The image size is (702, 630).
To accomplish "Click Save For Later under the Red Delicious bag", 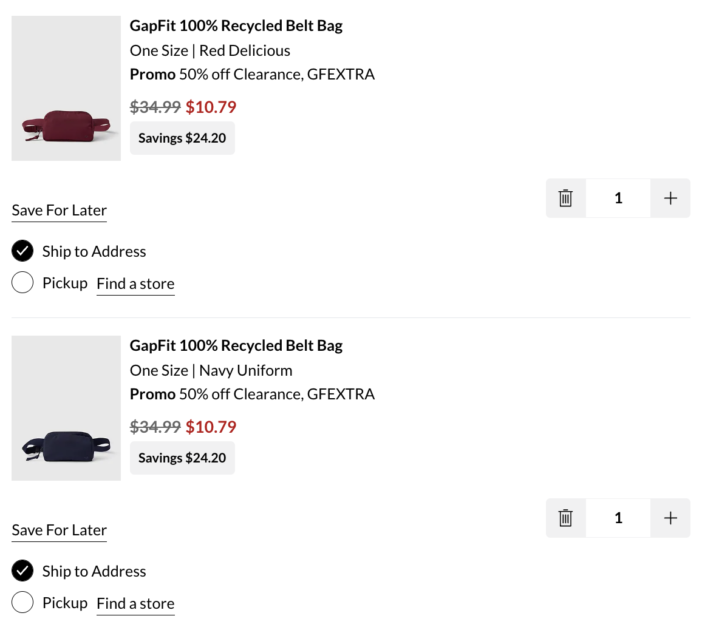I will (x=59, y=210).
